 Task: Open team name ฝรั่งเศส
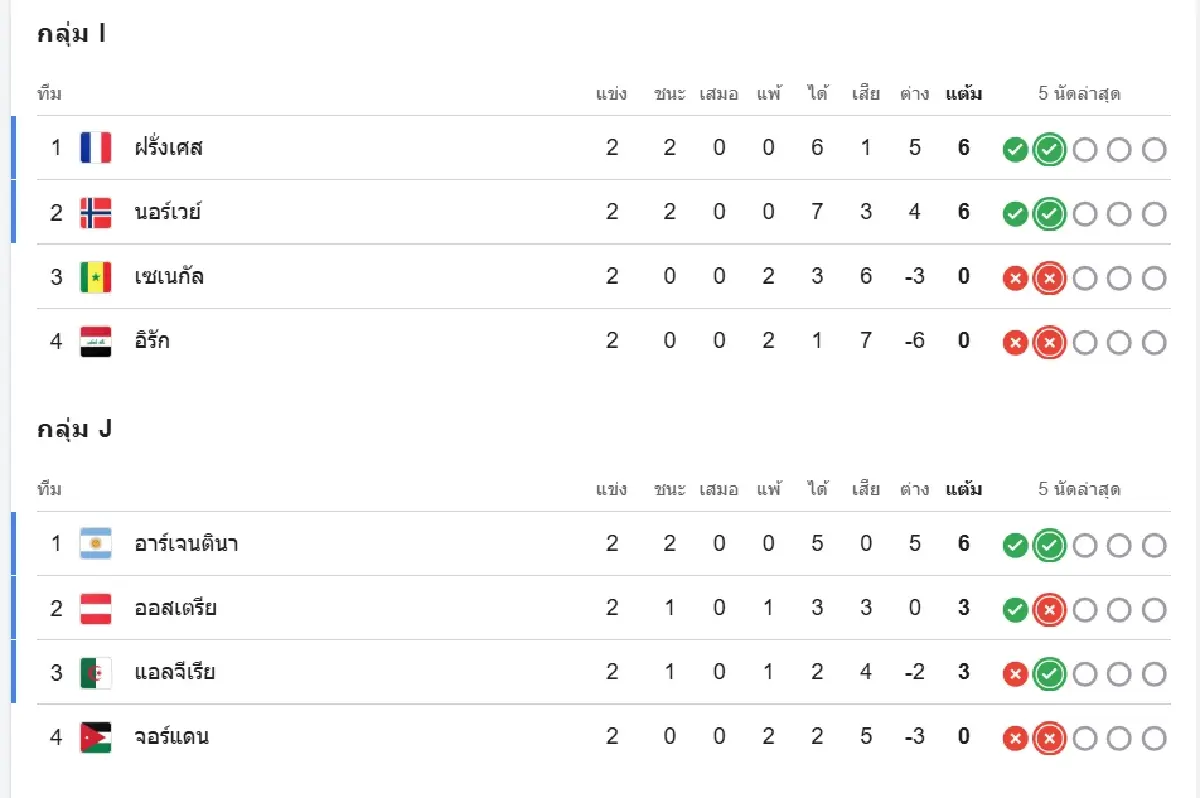tap(169, 148)
